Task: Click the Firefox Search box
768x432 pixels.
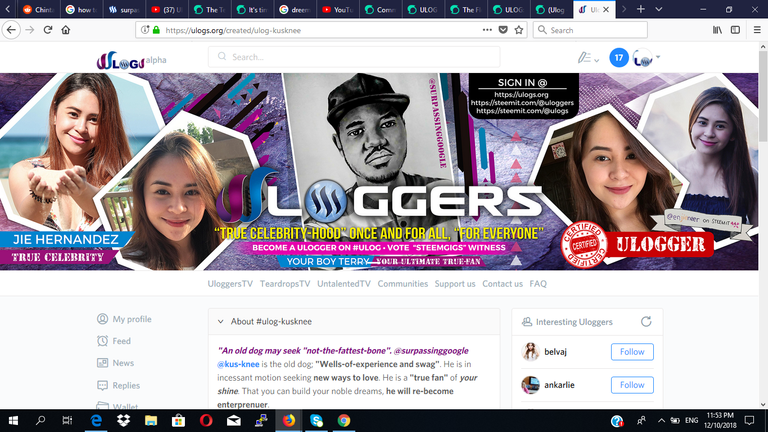Action: 590,30
